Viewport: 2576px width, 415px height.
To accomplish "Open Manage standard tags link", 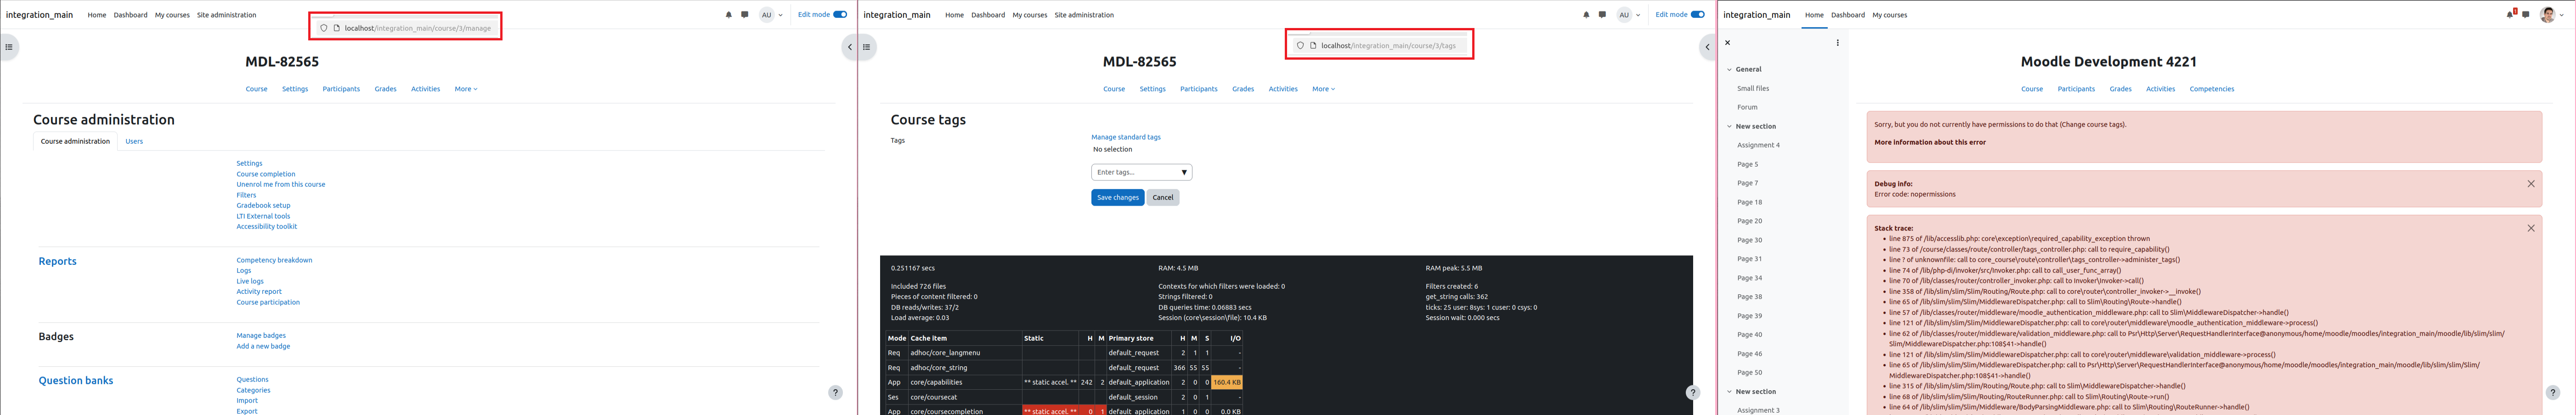I will click(x=1126, y=137).
